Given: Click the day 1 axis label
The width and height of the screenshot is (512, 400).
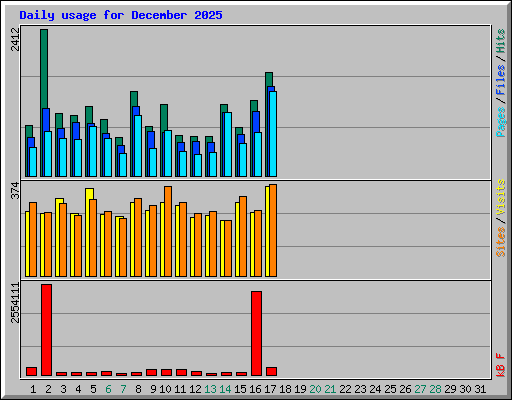Looking at the screenshot, I should (x=33, y=389).
